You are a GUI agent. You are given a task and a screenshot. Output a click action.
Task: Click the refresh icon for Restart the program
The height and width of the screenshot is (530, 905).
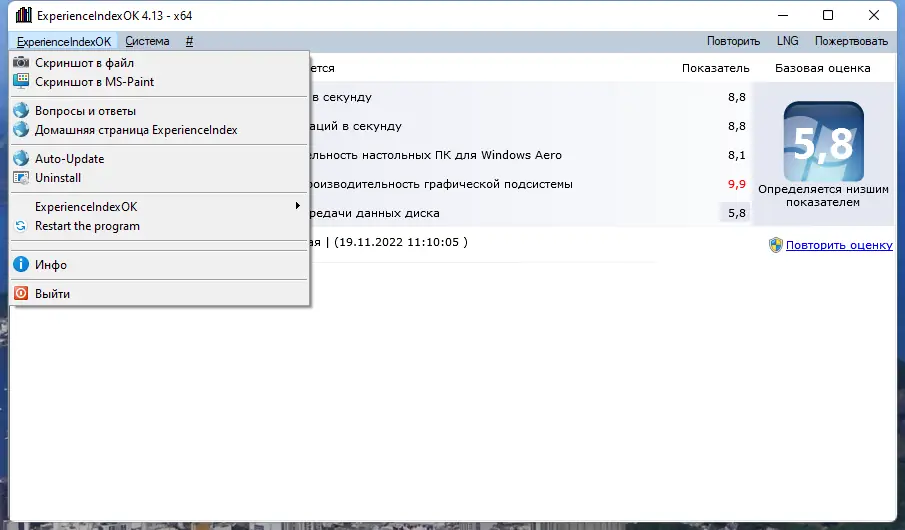(x=21, y=226)
